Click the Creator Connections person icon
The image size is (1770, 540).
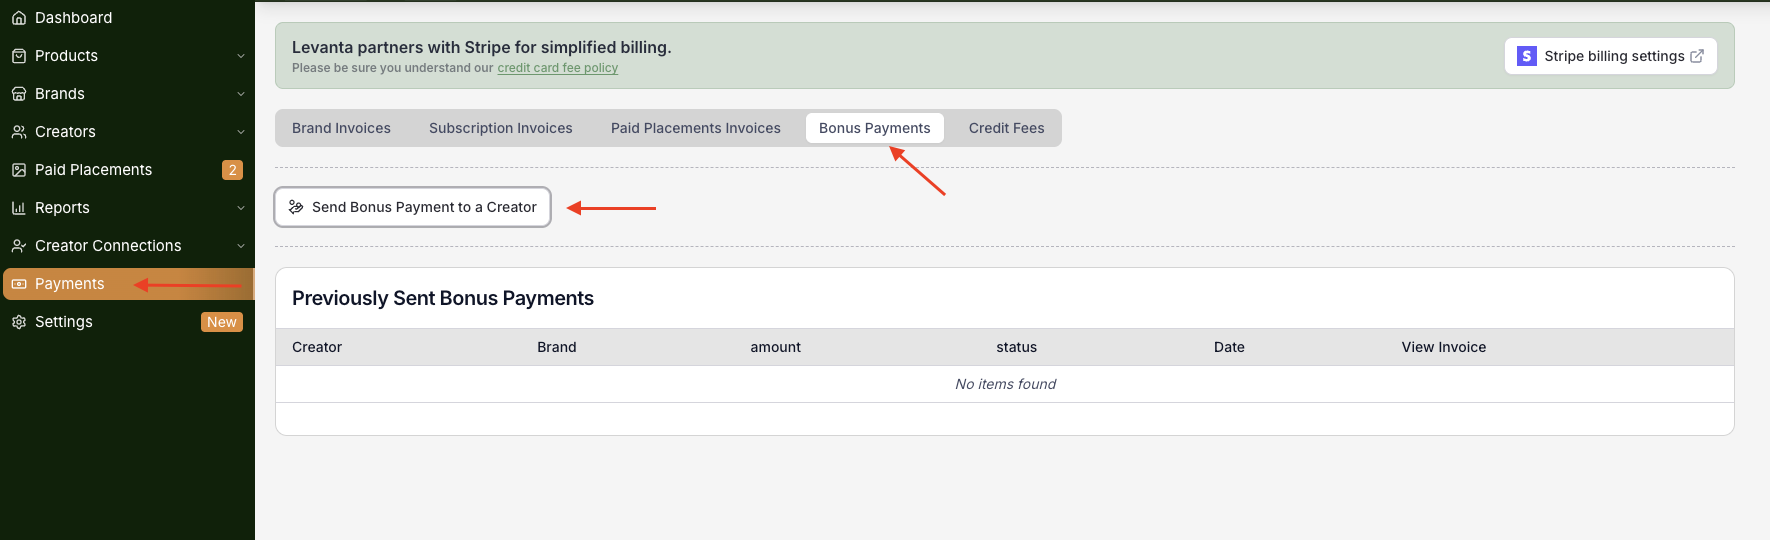(19, 246)
